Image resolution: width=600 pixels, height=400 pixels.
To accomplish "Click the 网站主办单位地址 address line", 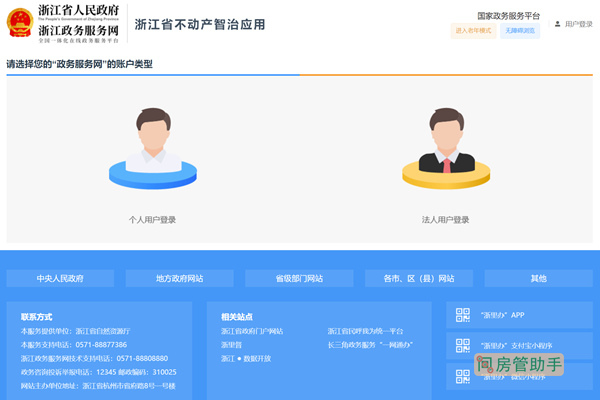I will click(x=98, y=386).
